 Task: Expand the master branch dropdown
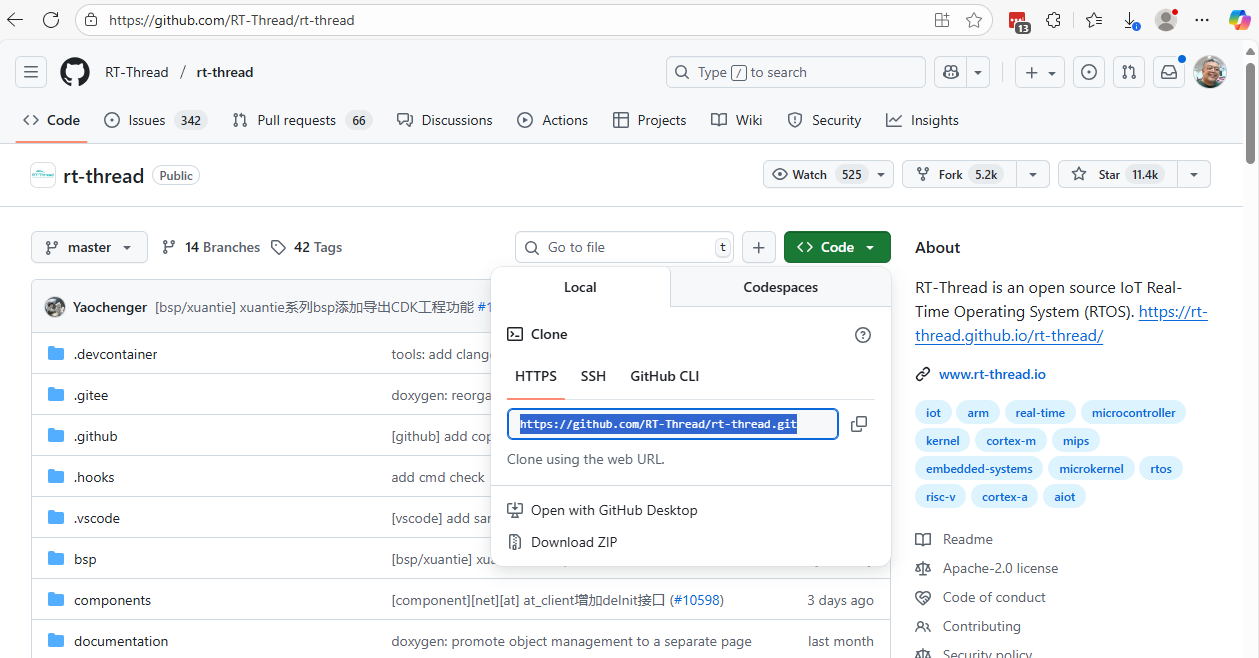[89, 247]
